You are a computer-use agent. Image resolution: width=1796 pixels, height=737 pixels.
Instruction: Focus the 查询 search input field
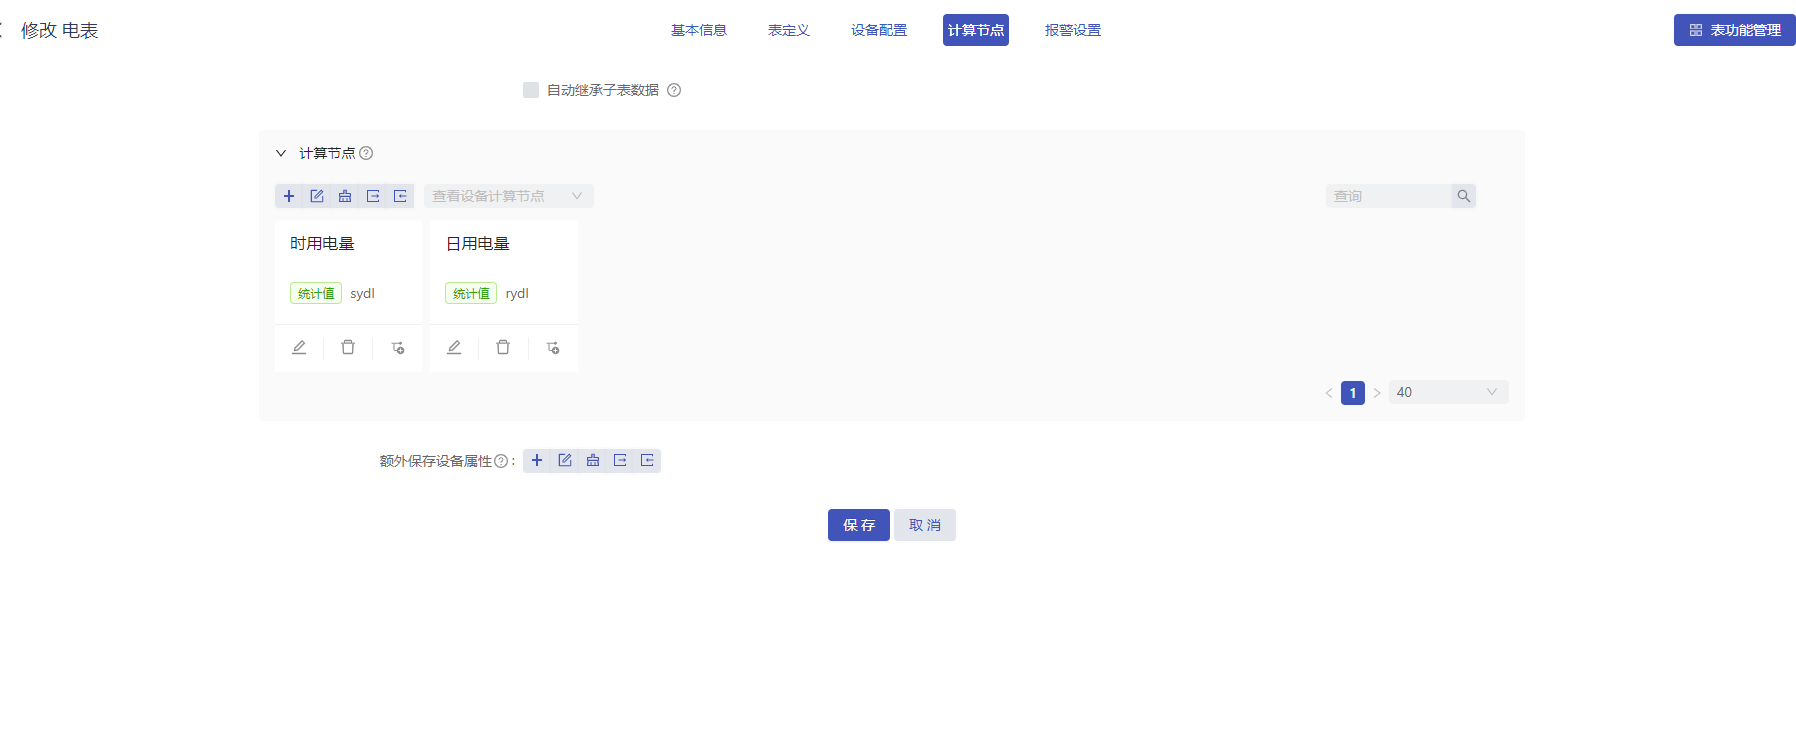coord(1388,196)
